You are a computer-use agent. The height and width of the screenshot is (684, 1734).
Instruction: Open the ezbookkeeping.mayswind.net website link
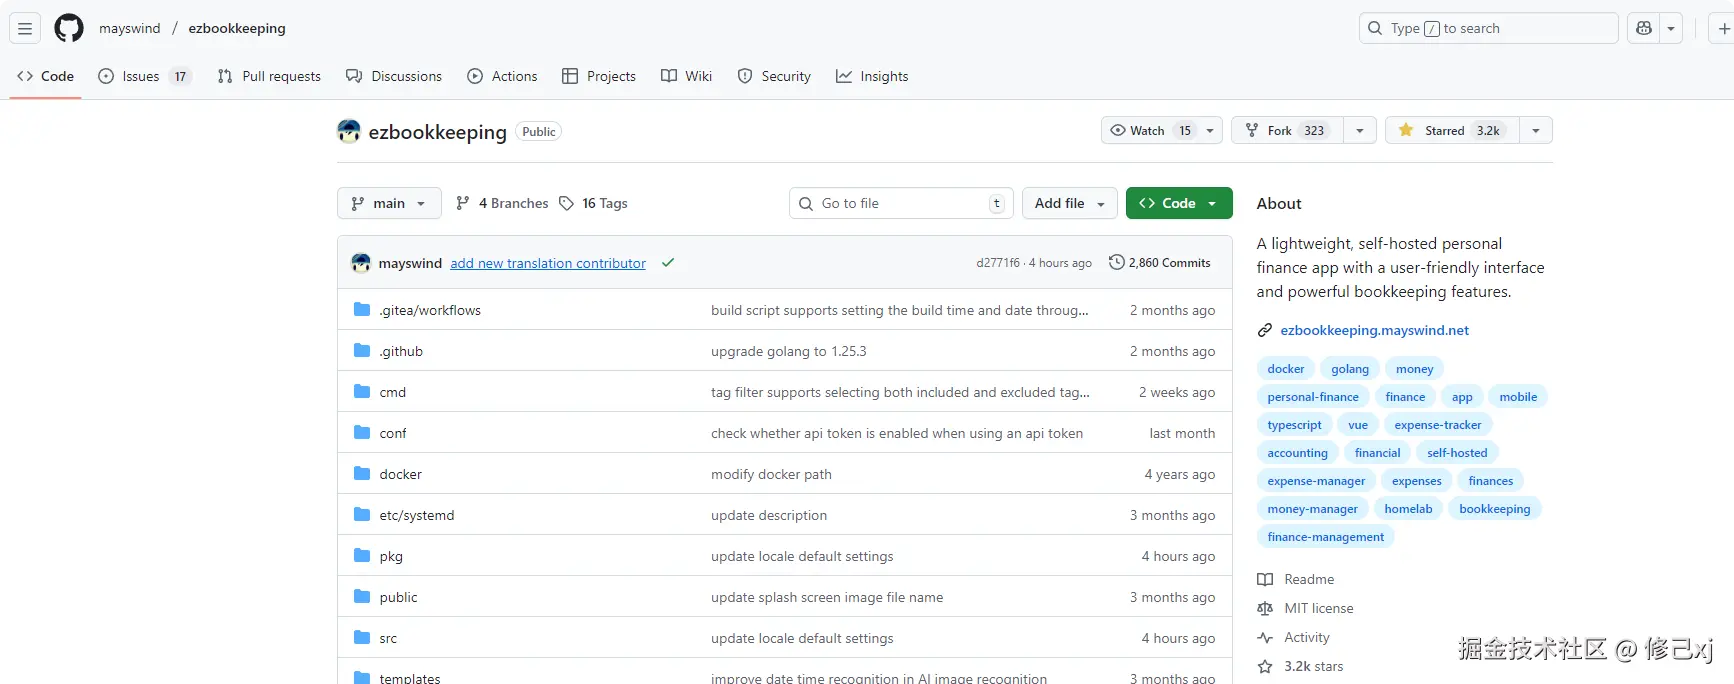(1374, 330)
